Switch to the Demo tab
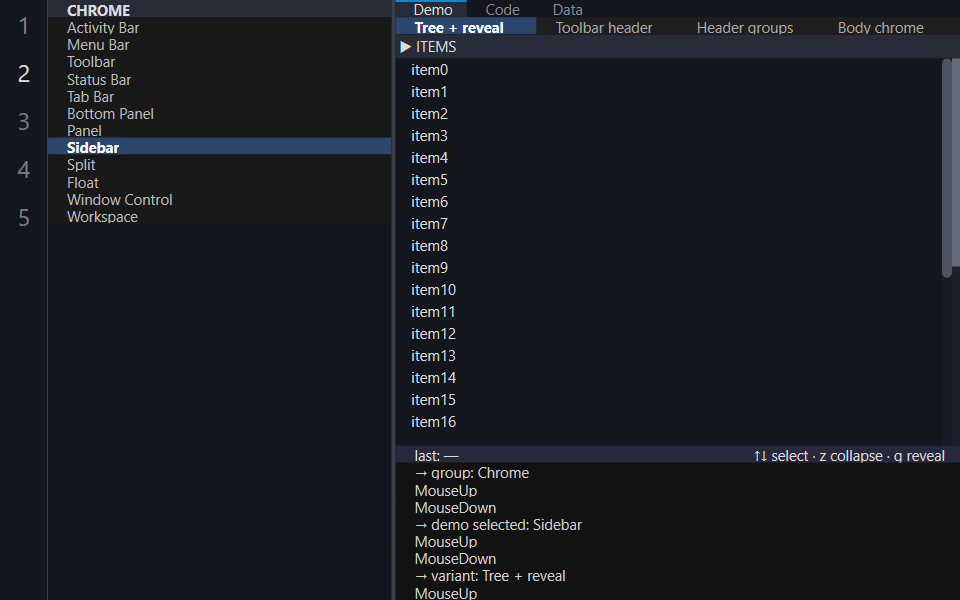960x600 pixels. (x=433, y=10)
